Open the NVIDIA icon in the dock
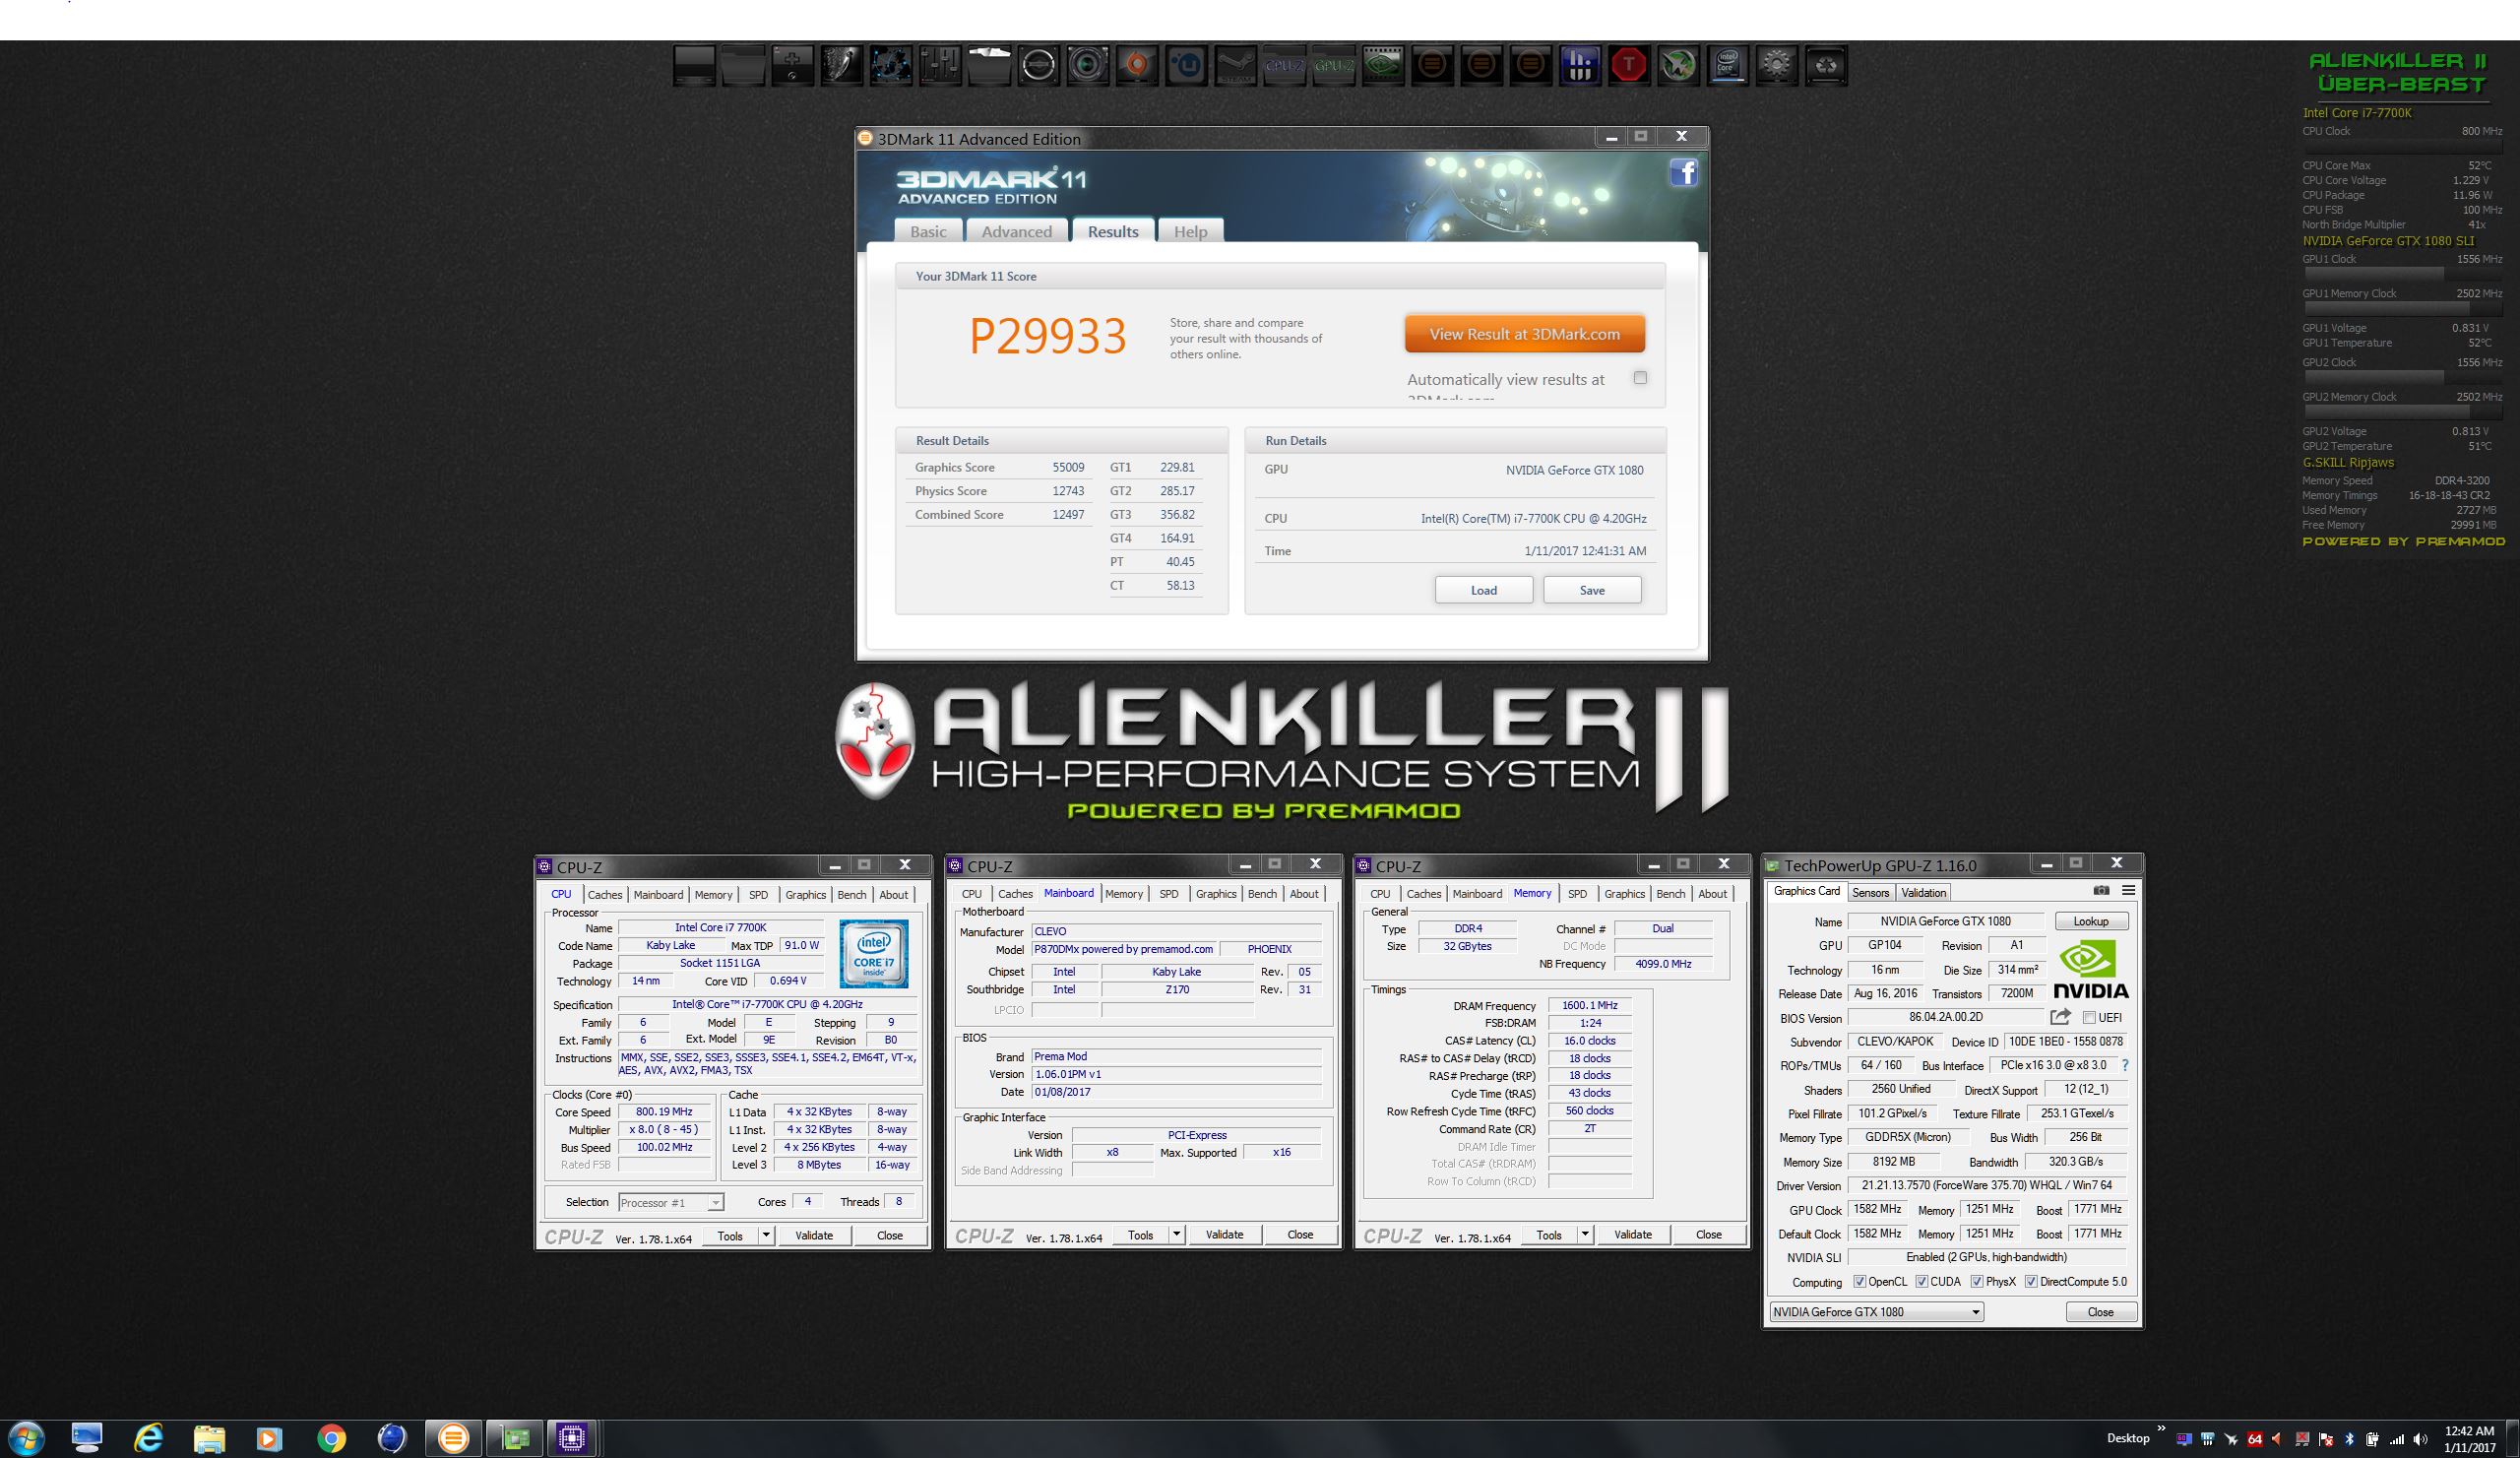Image resolution: width=2520 pixels, height=1458 pixels. [x=1382, y=66]
